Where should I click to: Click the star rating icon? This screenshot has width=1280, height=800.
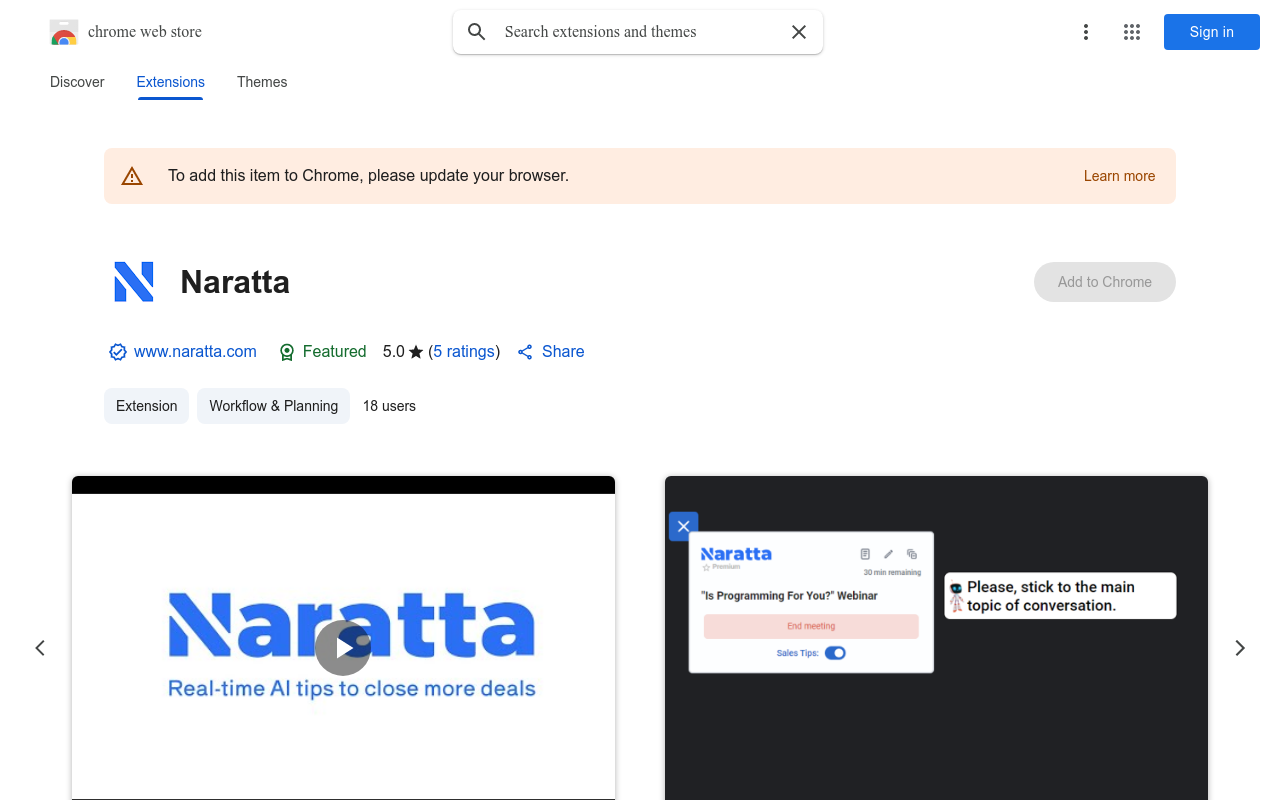(416, 352)
